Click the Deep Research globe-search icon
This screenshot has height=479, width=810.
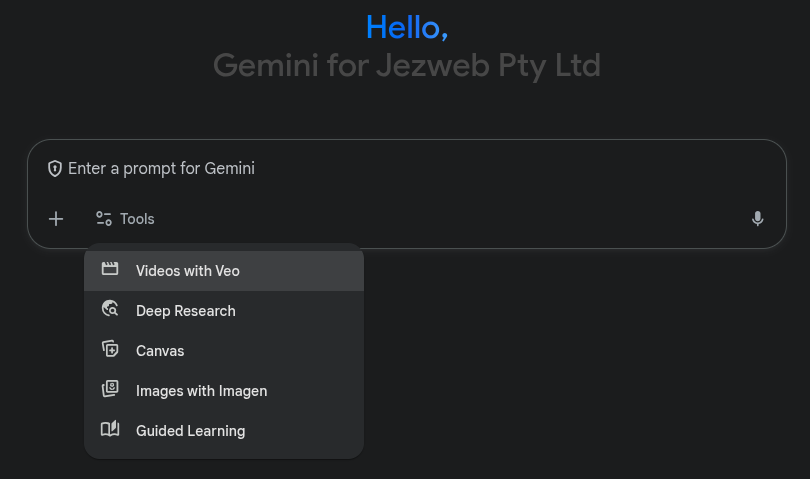pyautogui.click(x=110, y=310)
